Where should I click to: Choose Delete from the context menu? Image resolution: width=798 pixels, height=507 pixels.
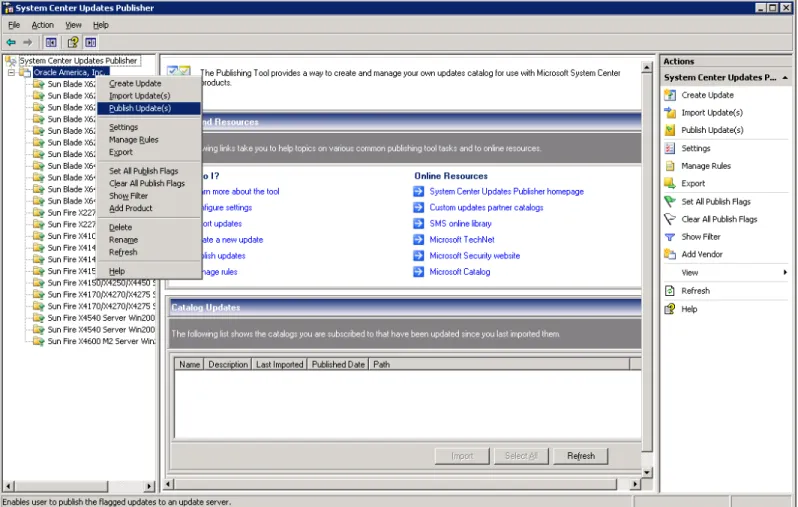[149, 228]
